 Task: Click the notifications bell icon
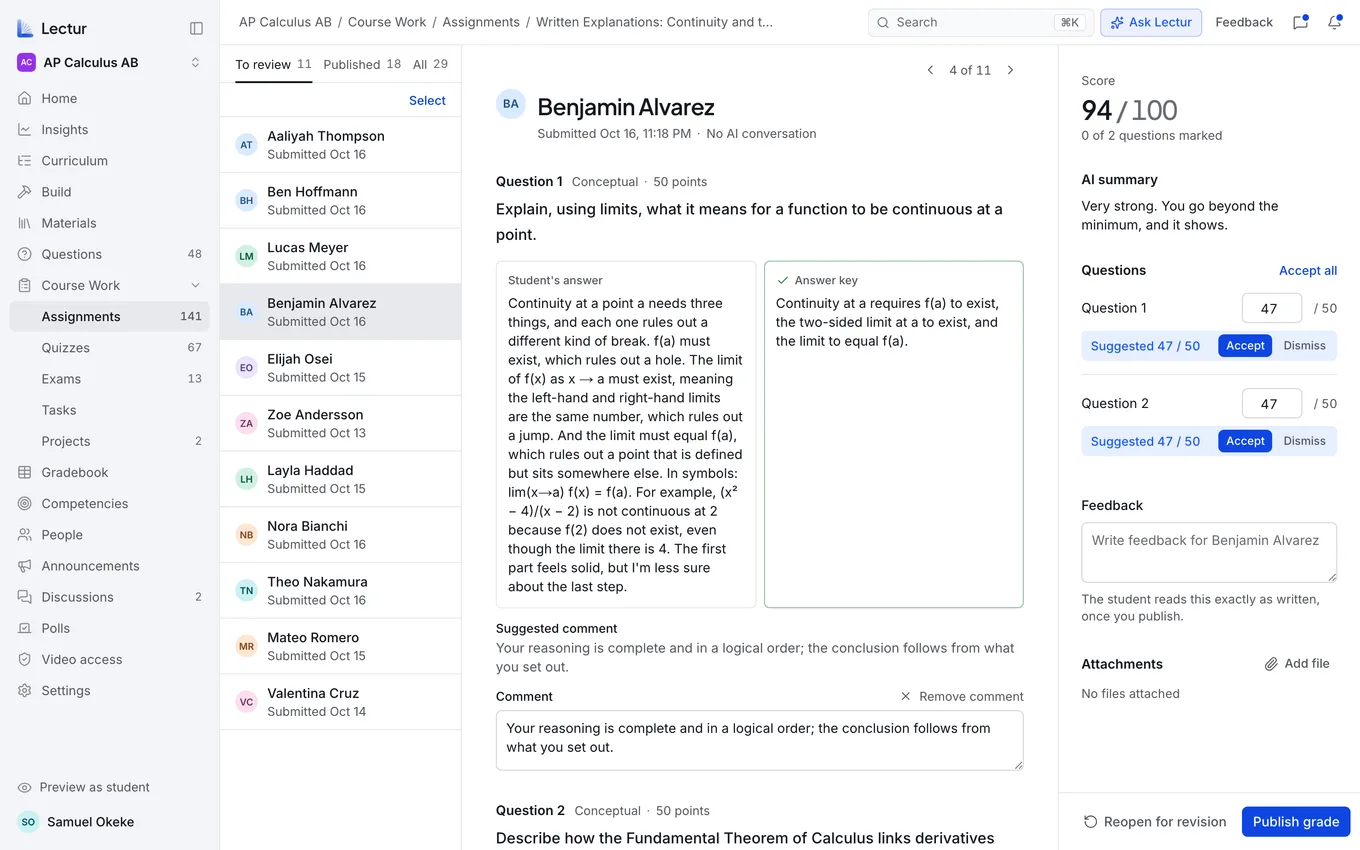tap(1334, 22)
